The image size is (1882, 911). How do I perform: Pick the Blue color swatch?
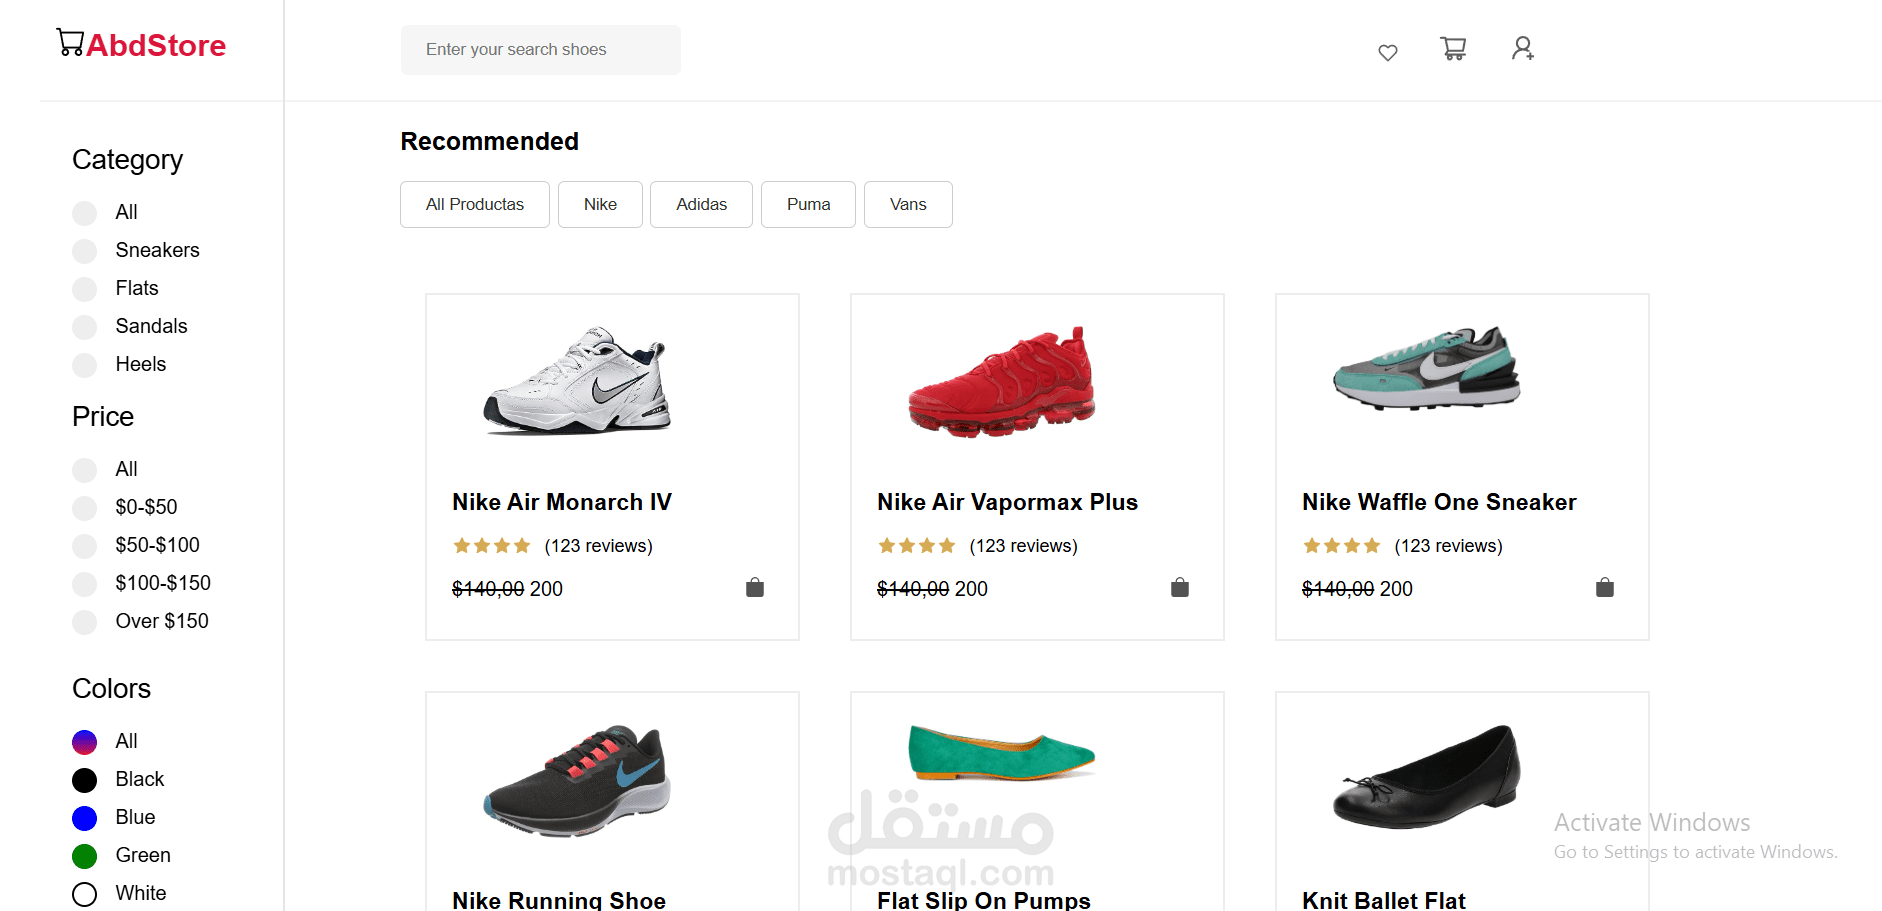85,818
